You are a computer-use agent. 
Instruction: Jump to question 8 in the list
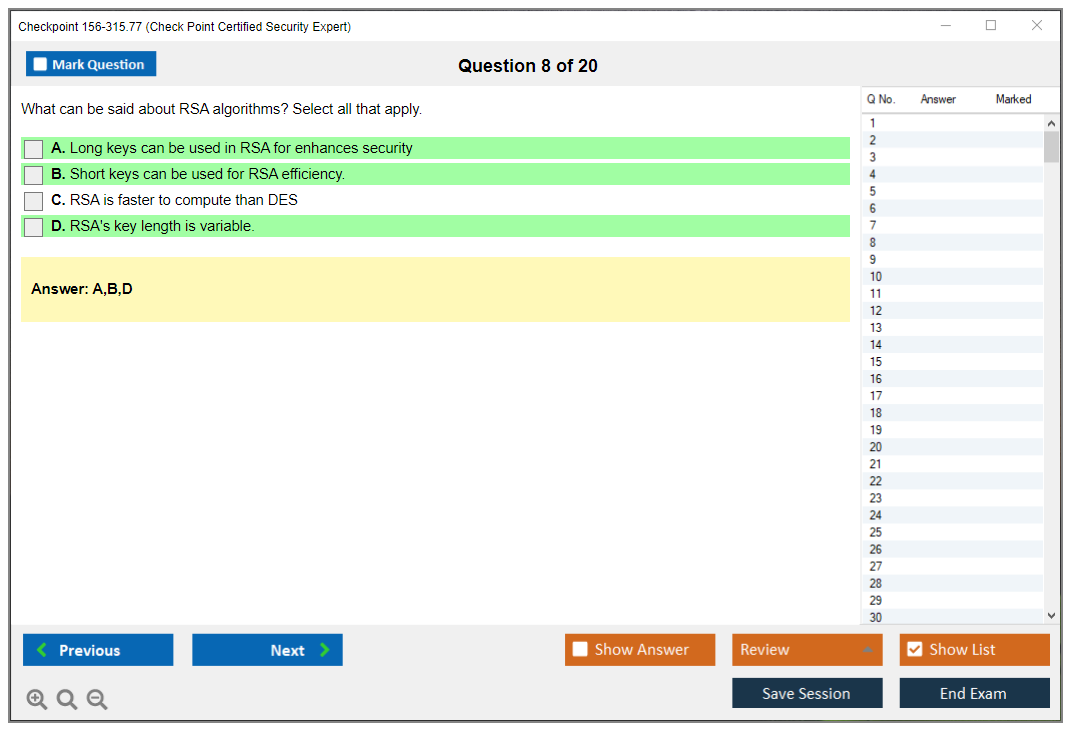(873, 243)
